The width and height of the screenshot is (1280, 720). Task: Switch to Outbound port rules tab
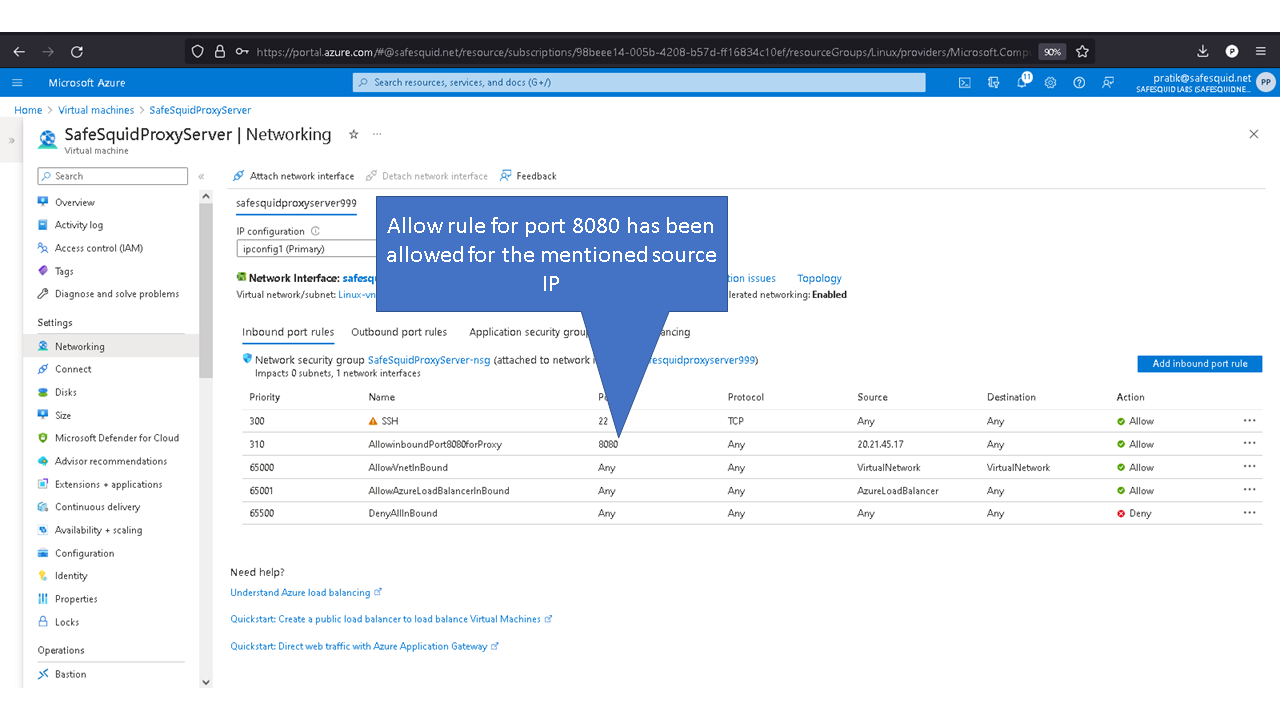pos(399,332)
